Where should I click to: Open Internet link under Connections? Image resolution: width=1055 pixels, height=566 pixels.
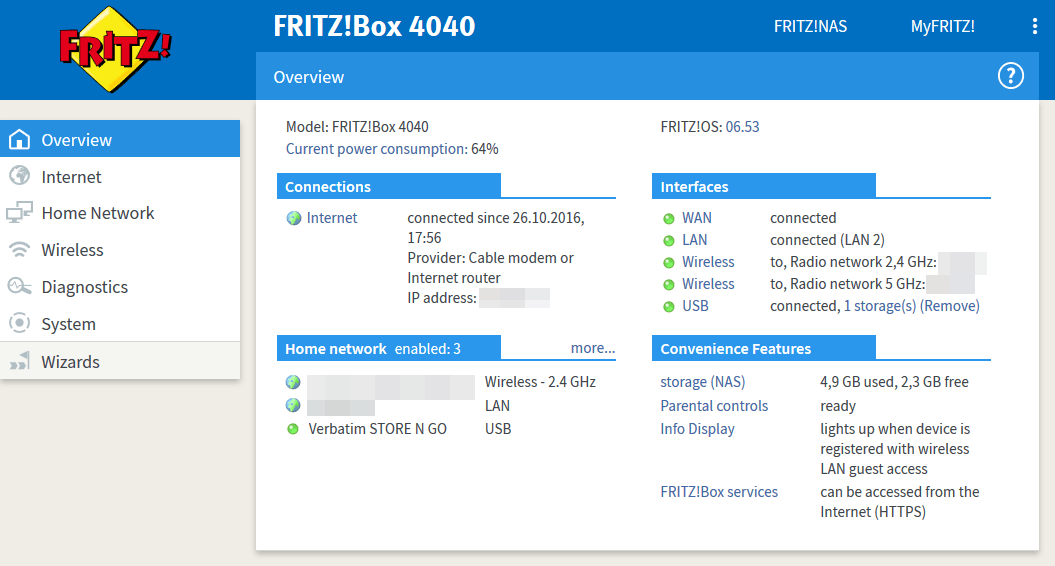[x=332, y=217]
